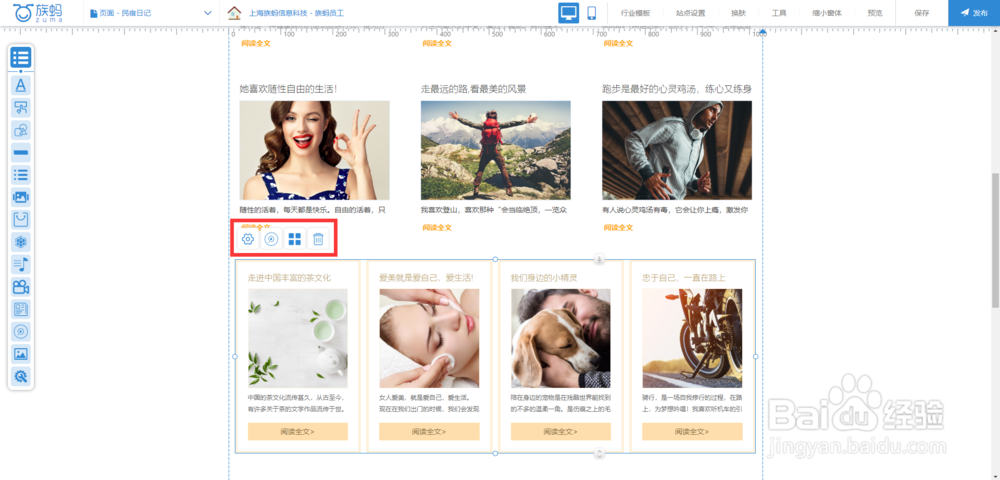Select the text (A) module tool
This screenshot has width=1000, height=480.
[x=21, y=85]
